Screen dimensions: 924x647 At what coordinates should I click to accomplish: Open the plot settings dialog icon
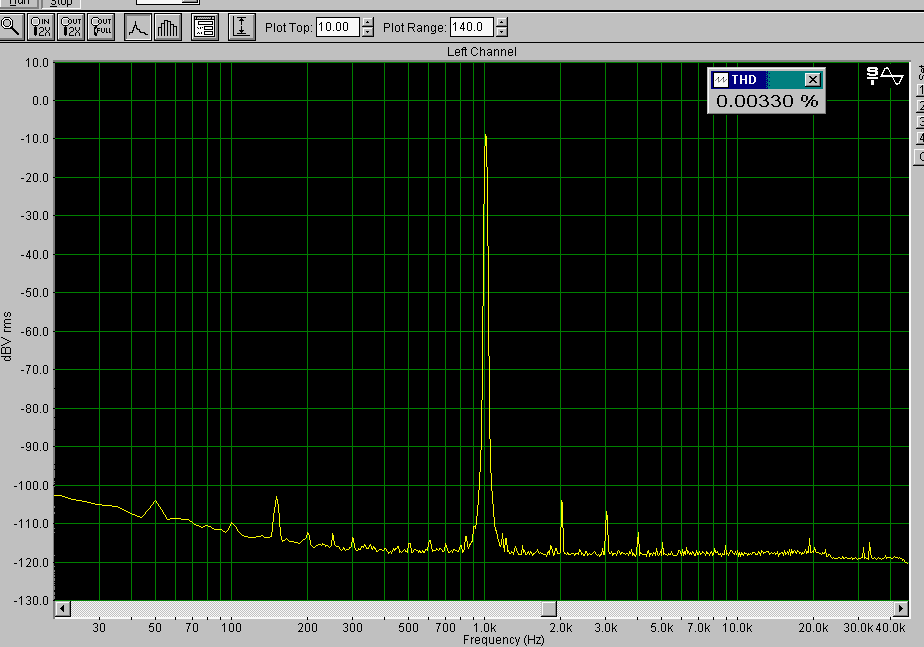[205, 27]
